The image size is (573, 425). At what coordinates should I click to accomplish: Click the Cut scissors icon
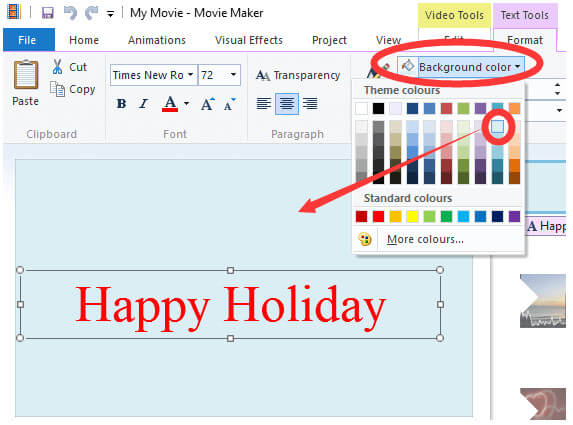(57, 67)
